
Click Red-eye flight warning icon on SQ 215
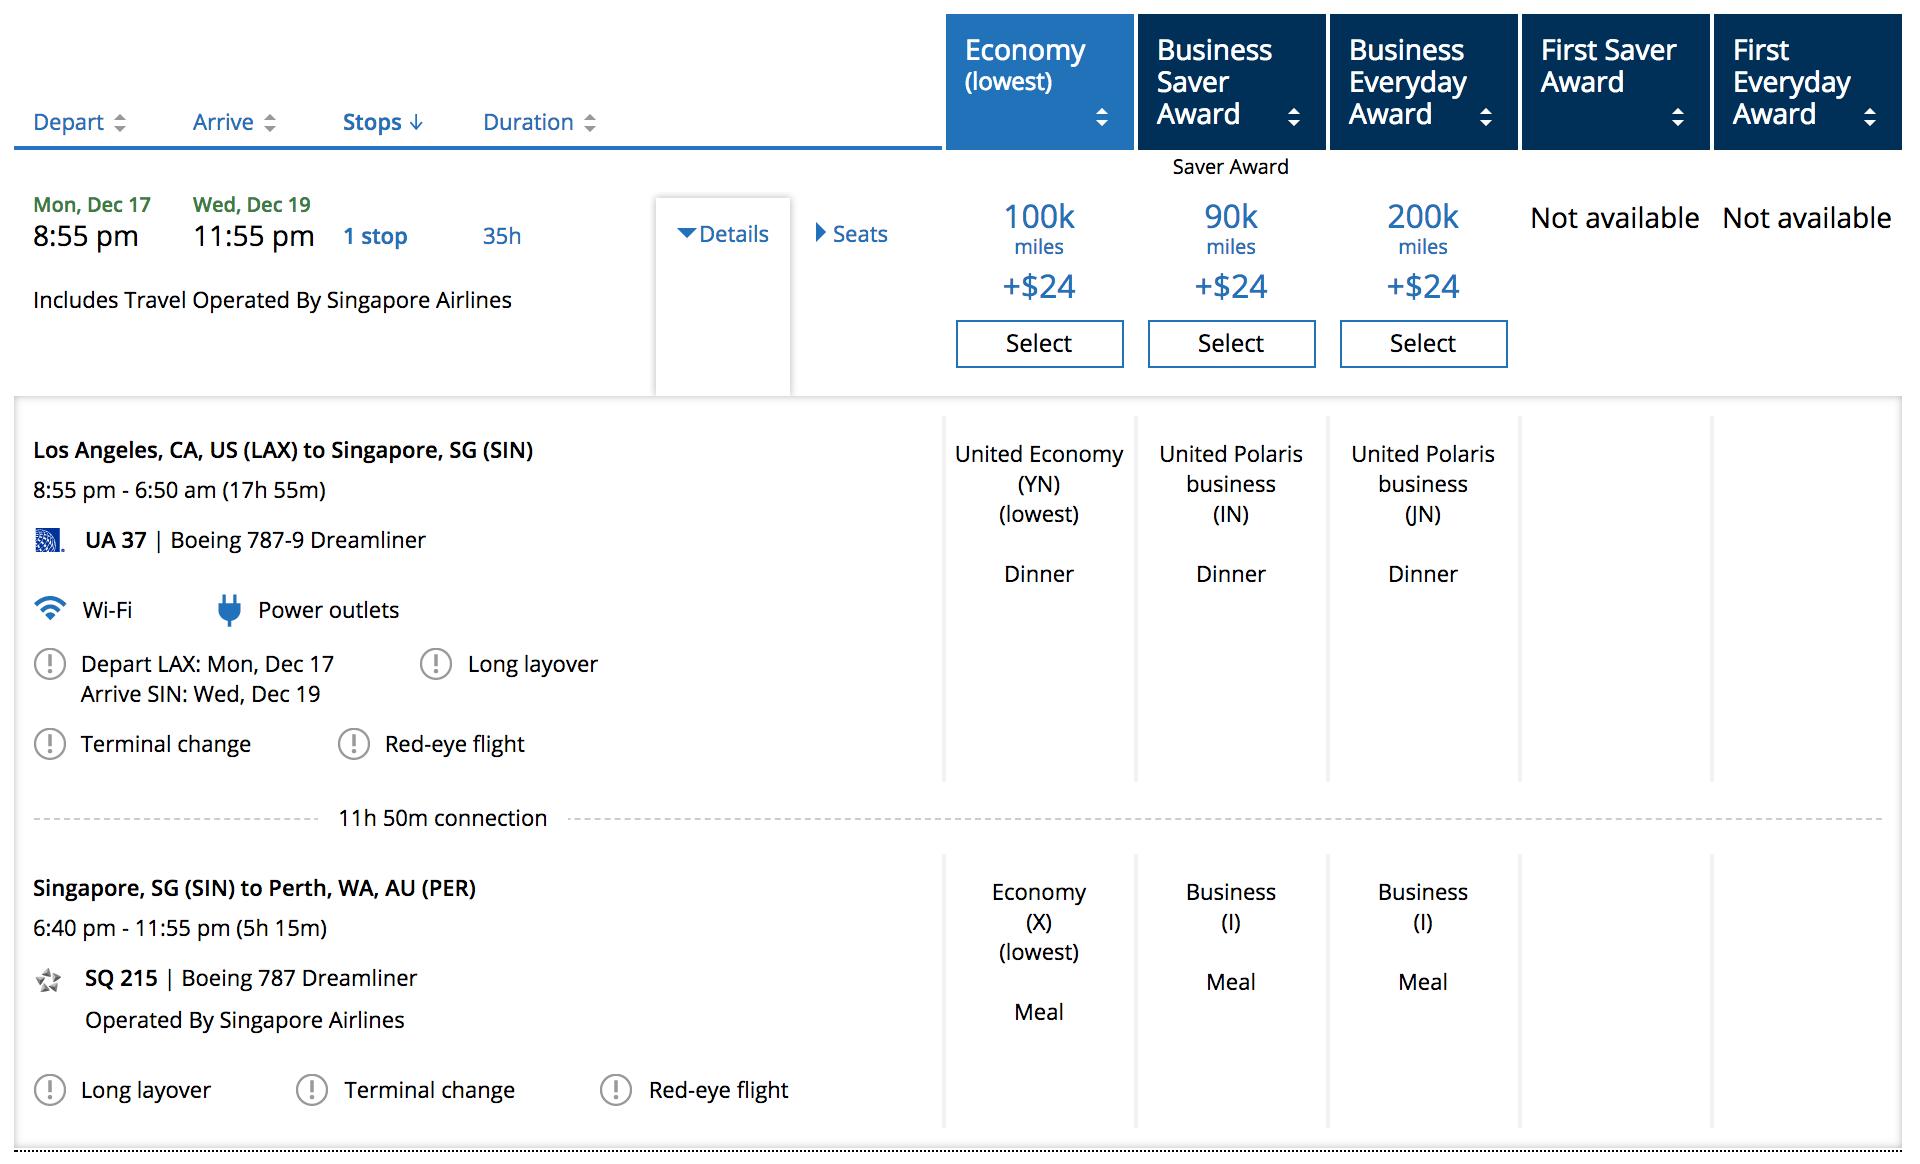click(x=616, y=1090)
